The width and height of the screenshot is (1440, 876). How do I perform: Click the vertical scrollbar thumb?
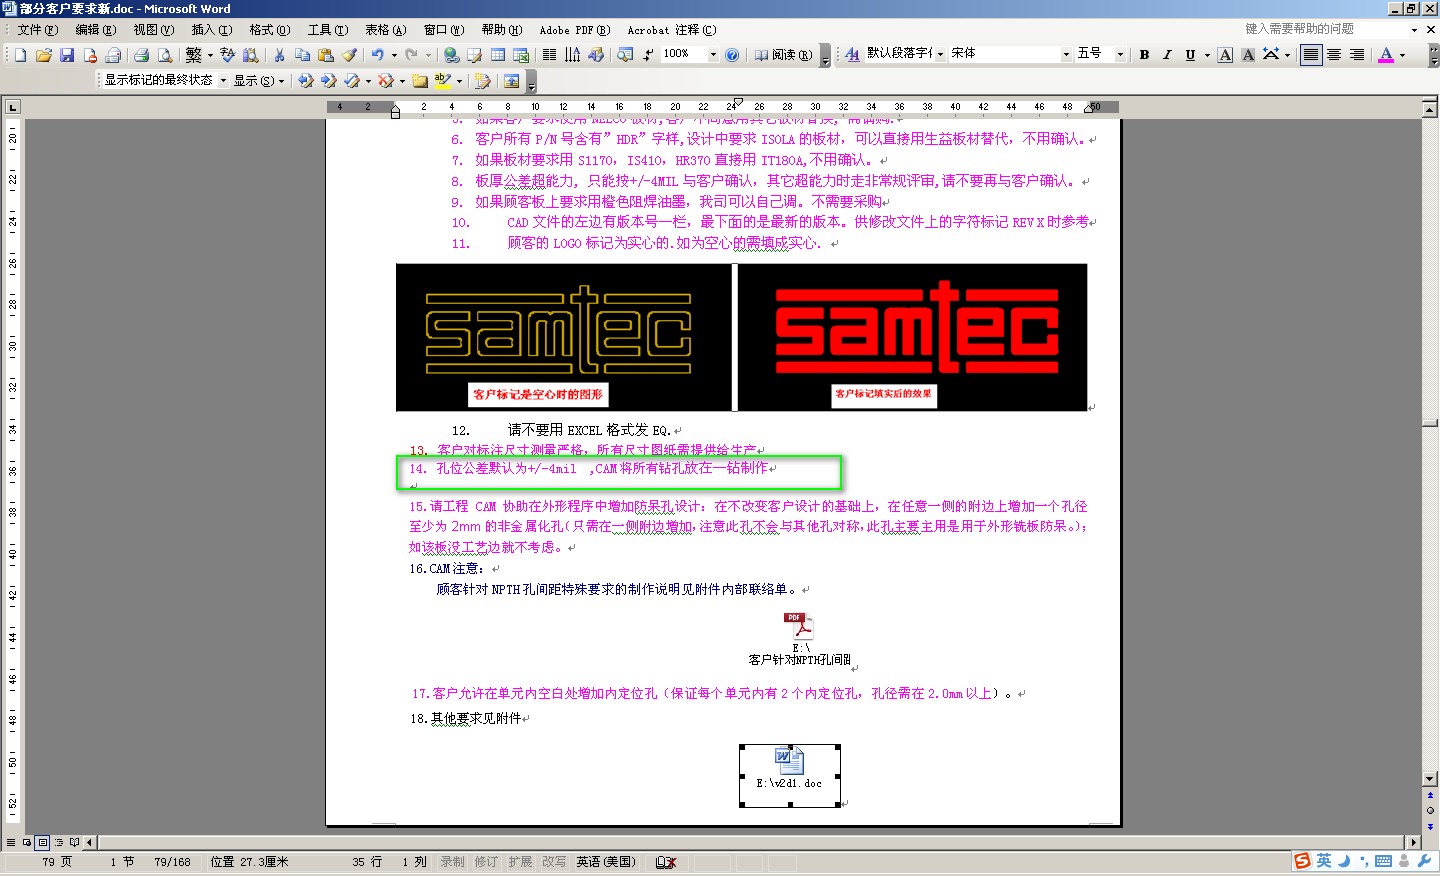(1430, 423)
